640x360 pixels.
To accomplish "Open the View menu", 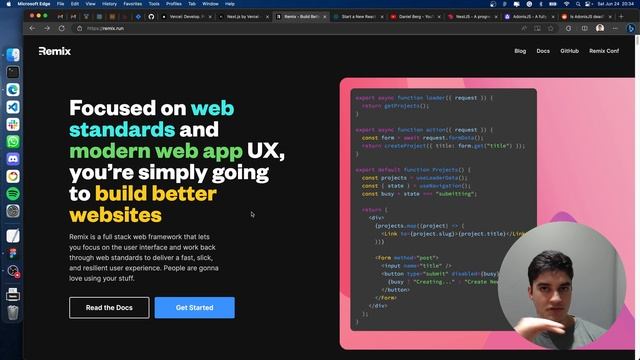I will [x=90, y=4].
